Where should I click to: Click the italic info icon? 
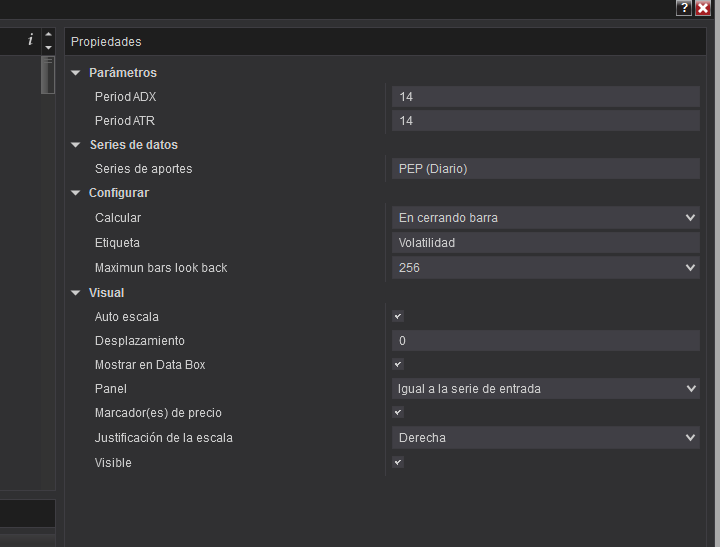[30, 40]
